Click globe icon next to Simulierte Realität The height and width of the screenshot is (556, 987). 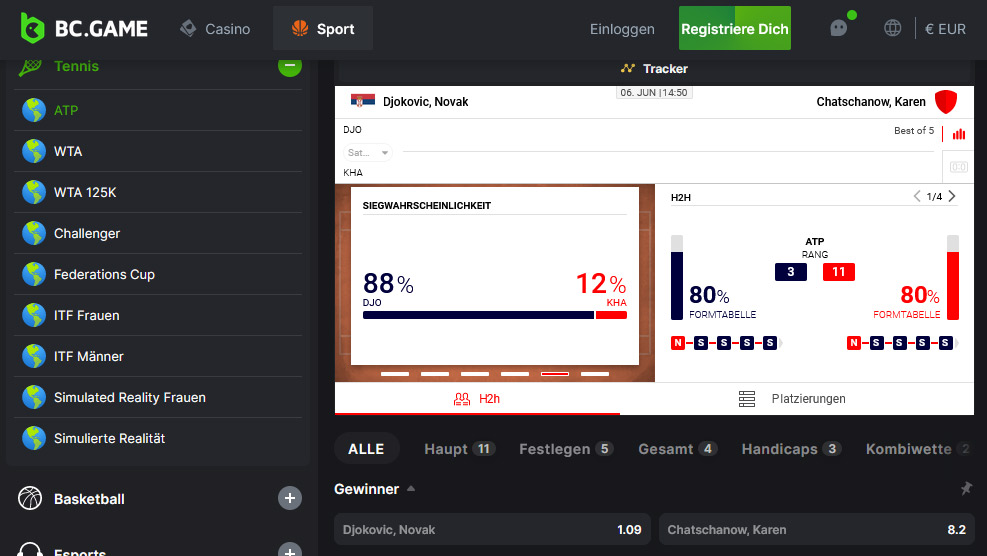tap(34, 438)
